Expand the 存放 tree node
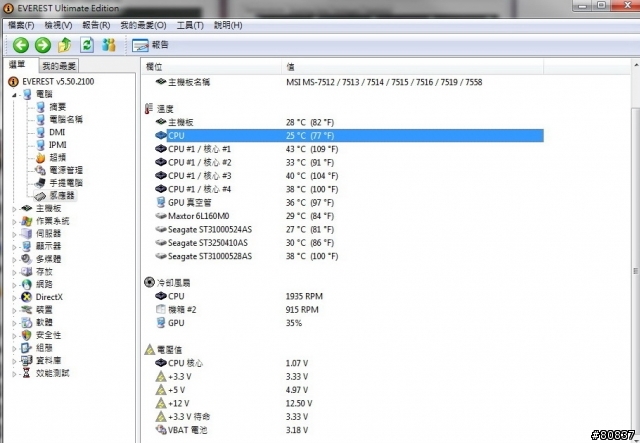Image resolution: width=640 pixels, height=443 pixels. click(14, 272)
